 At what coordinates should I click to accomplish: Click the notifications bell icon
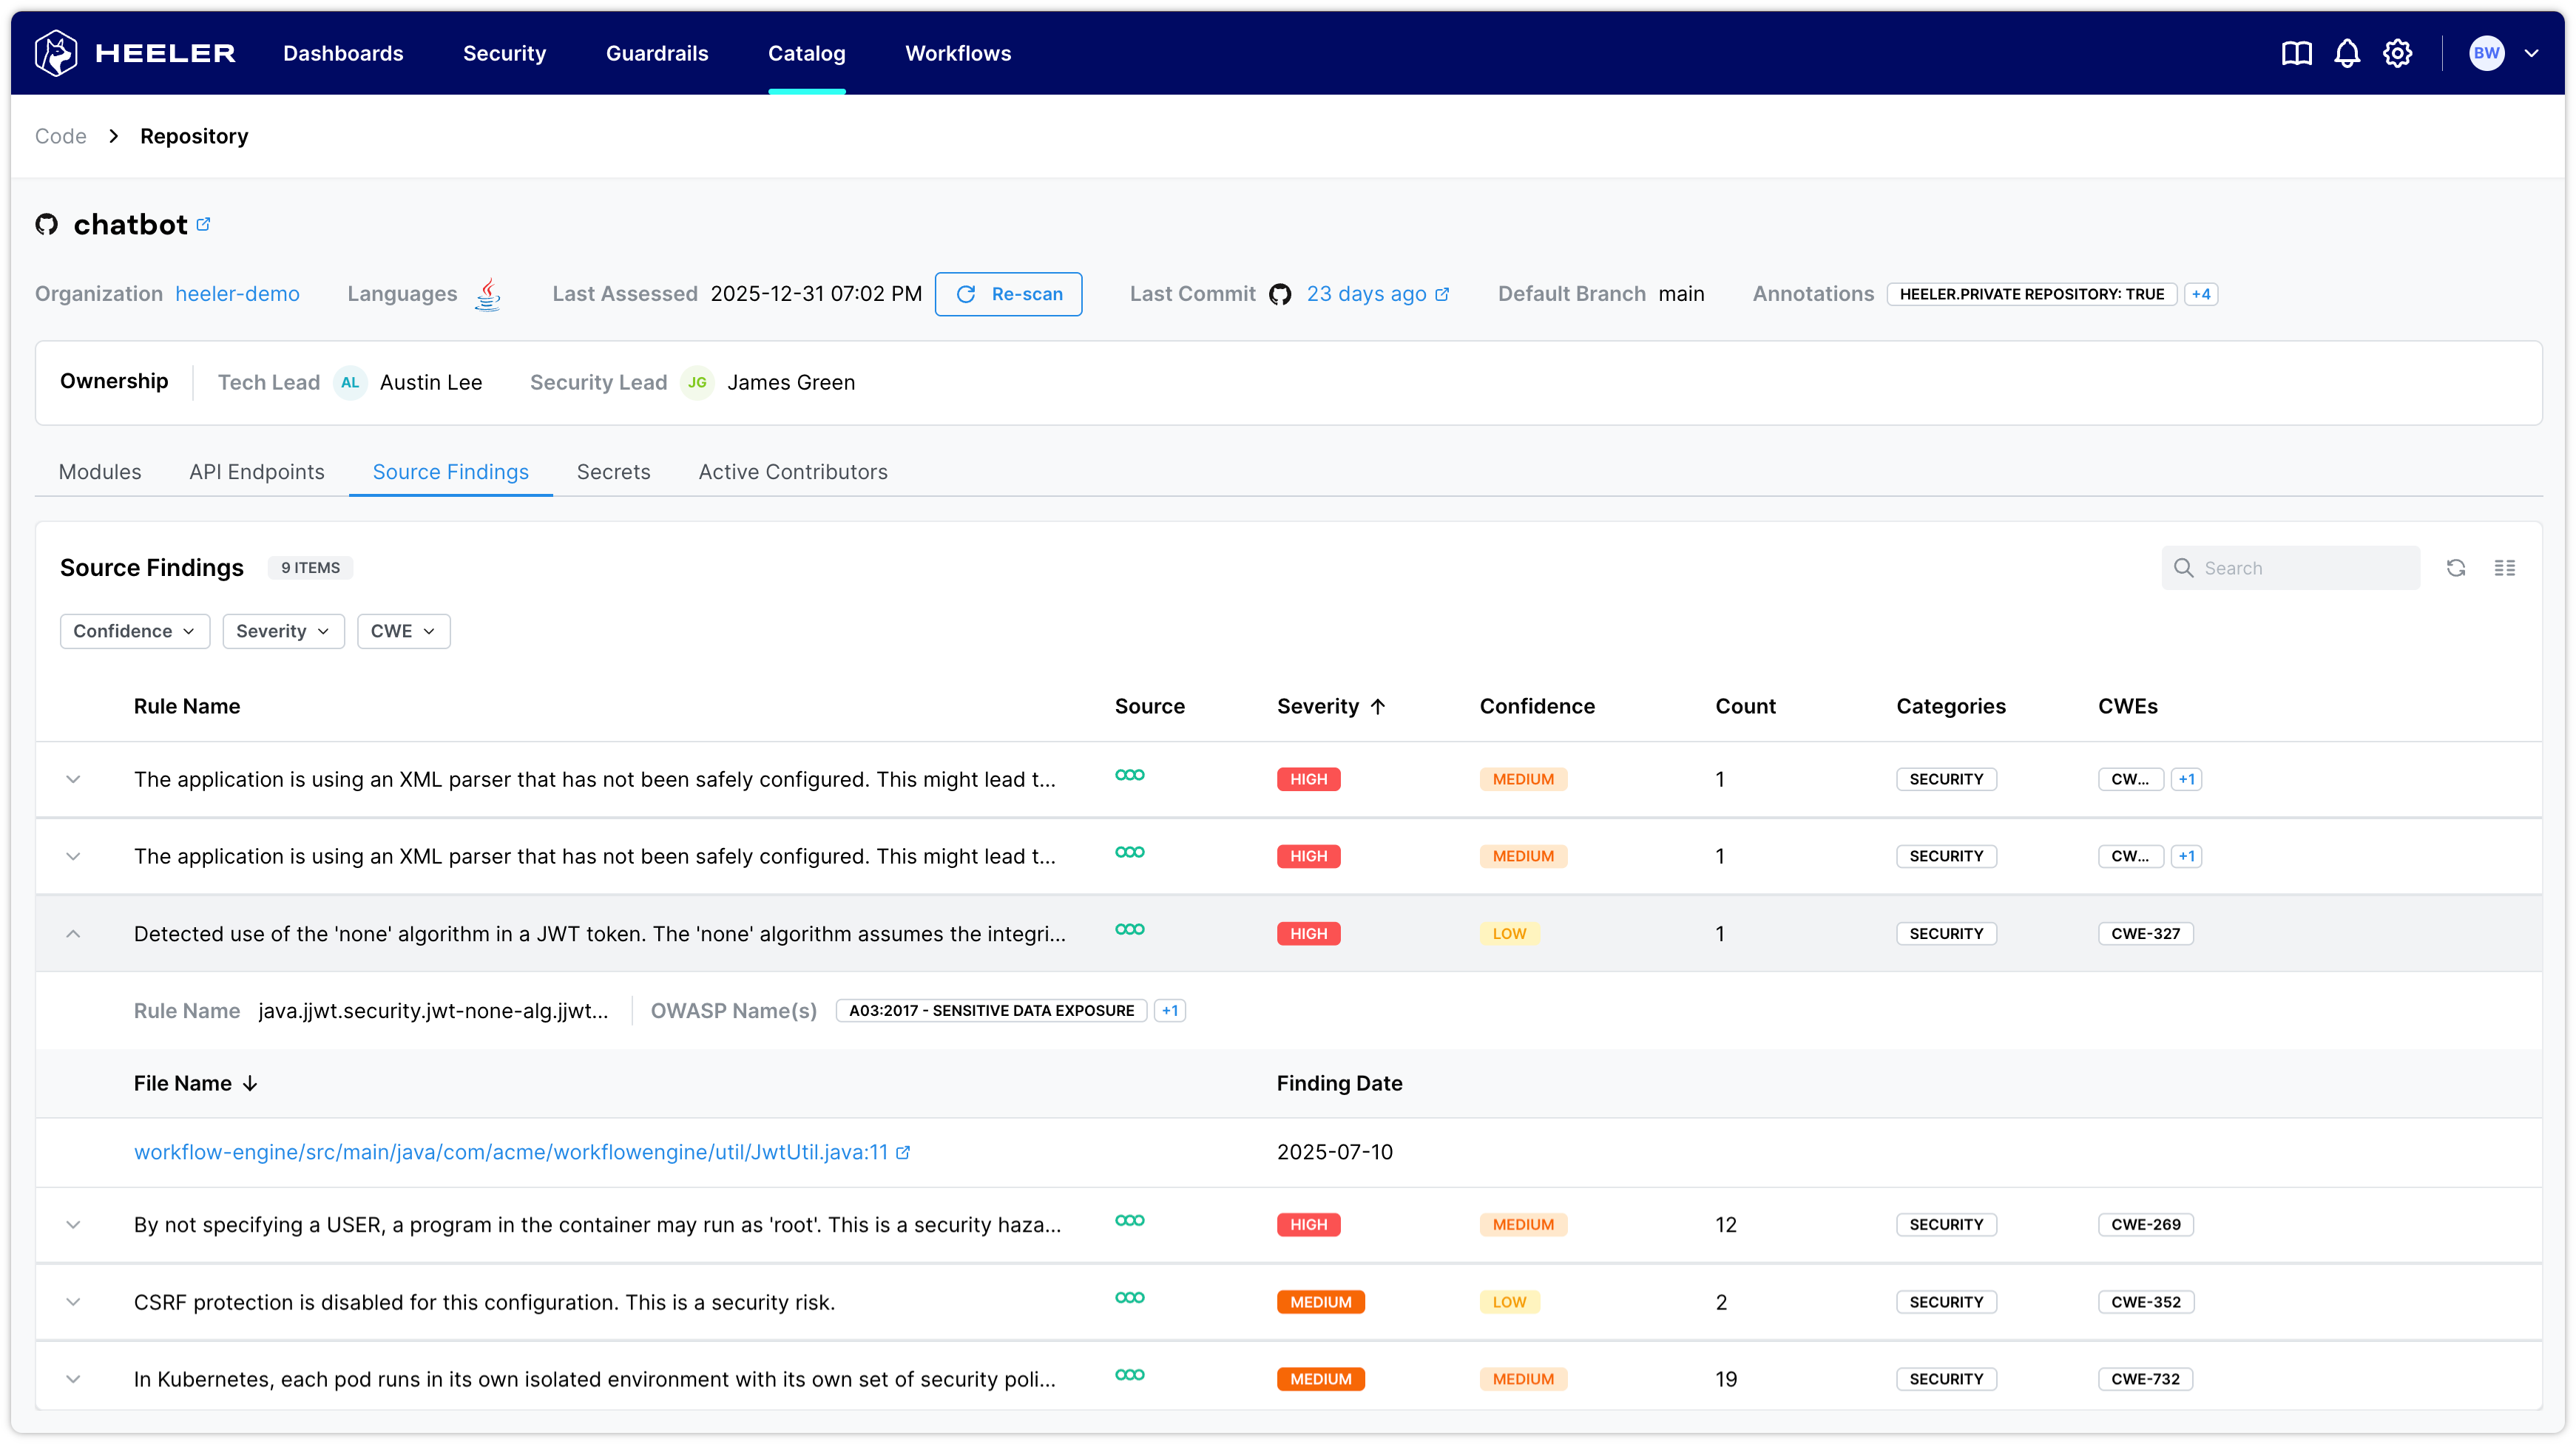pos(2346,53)
